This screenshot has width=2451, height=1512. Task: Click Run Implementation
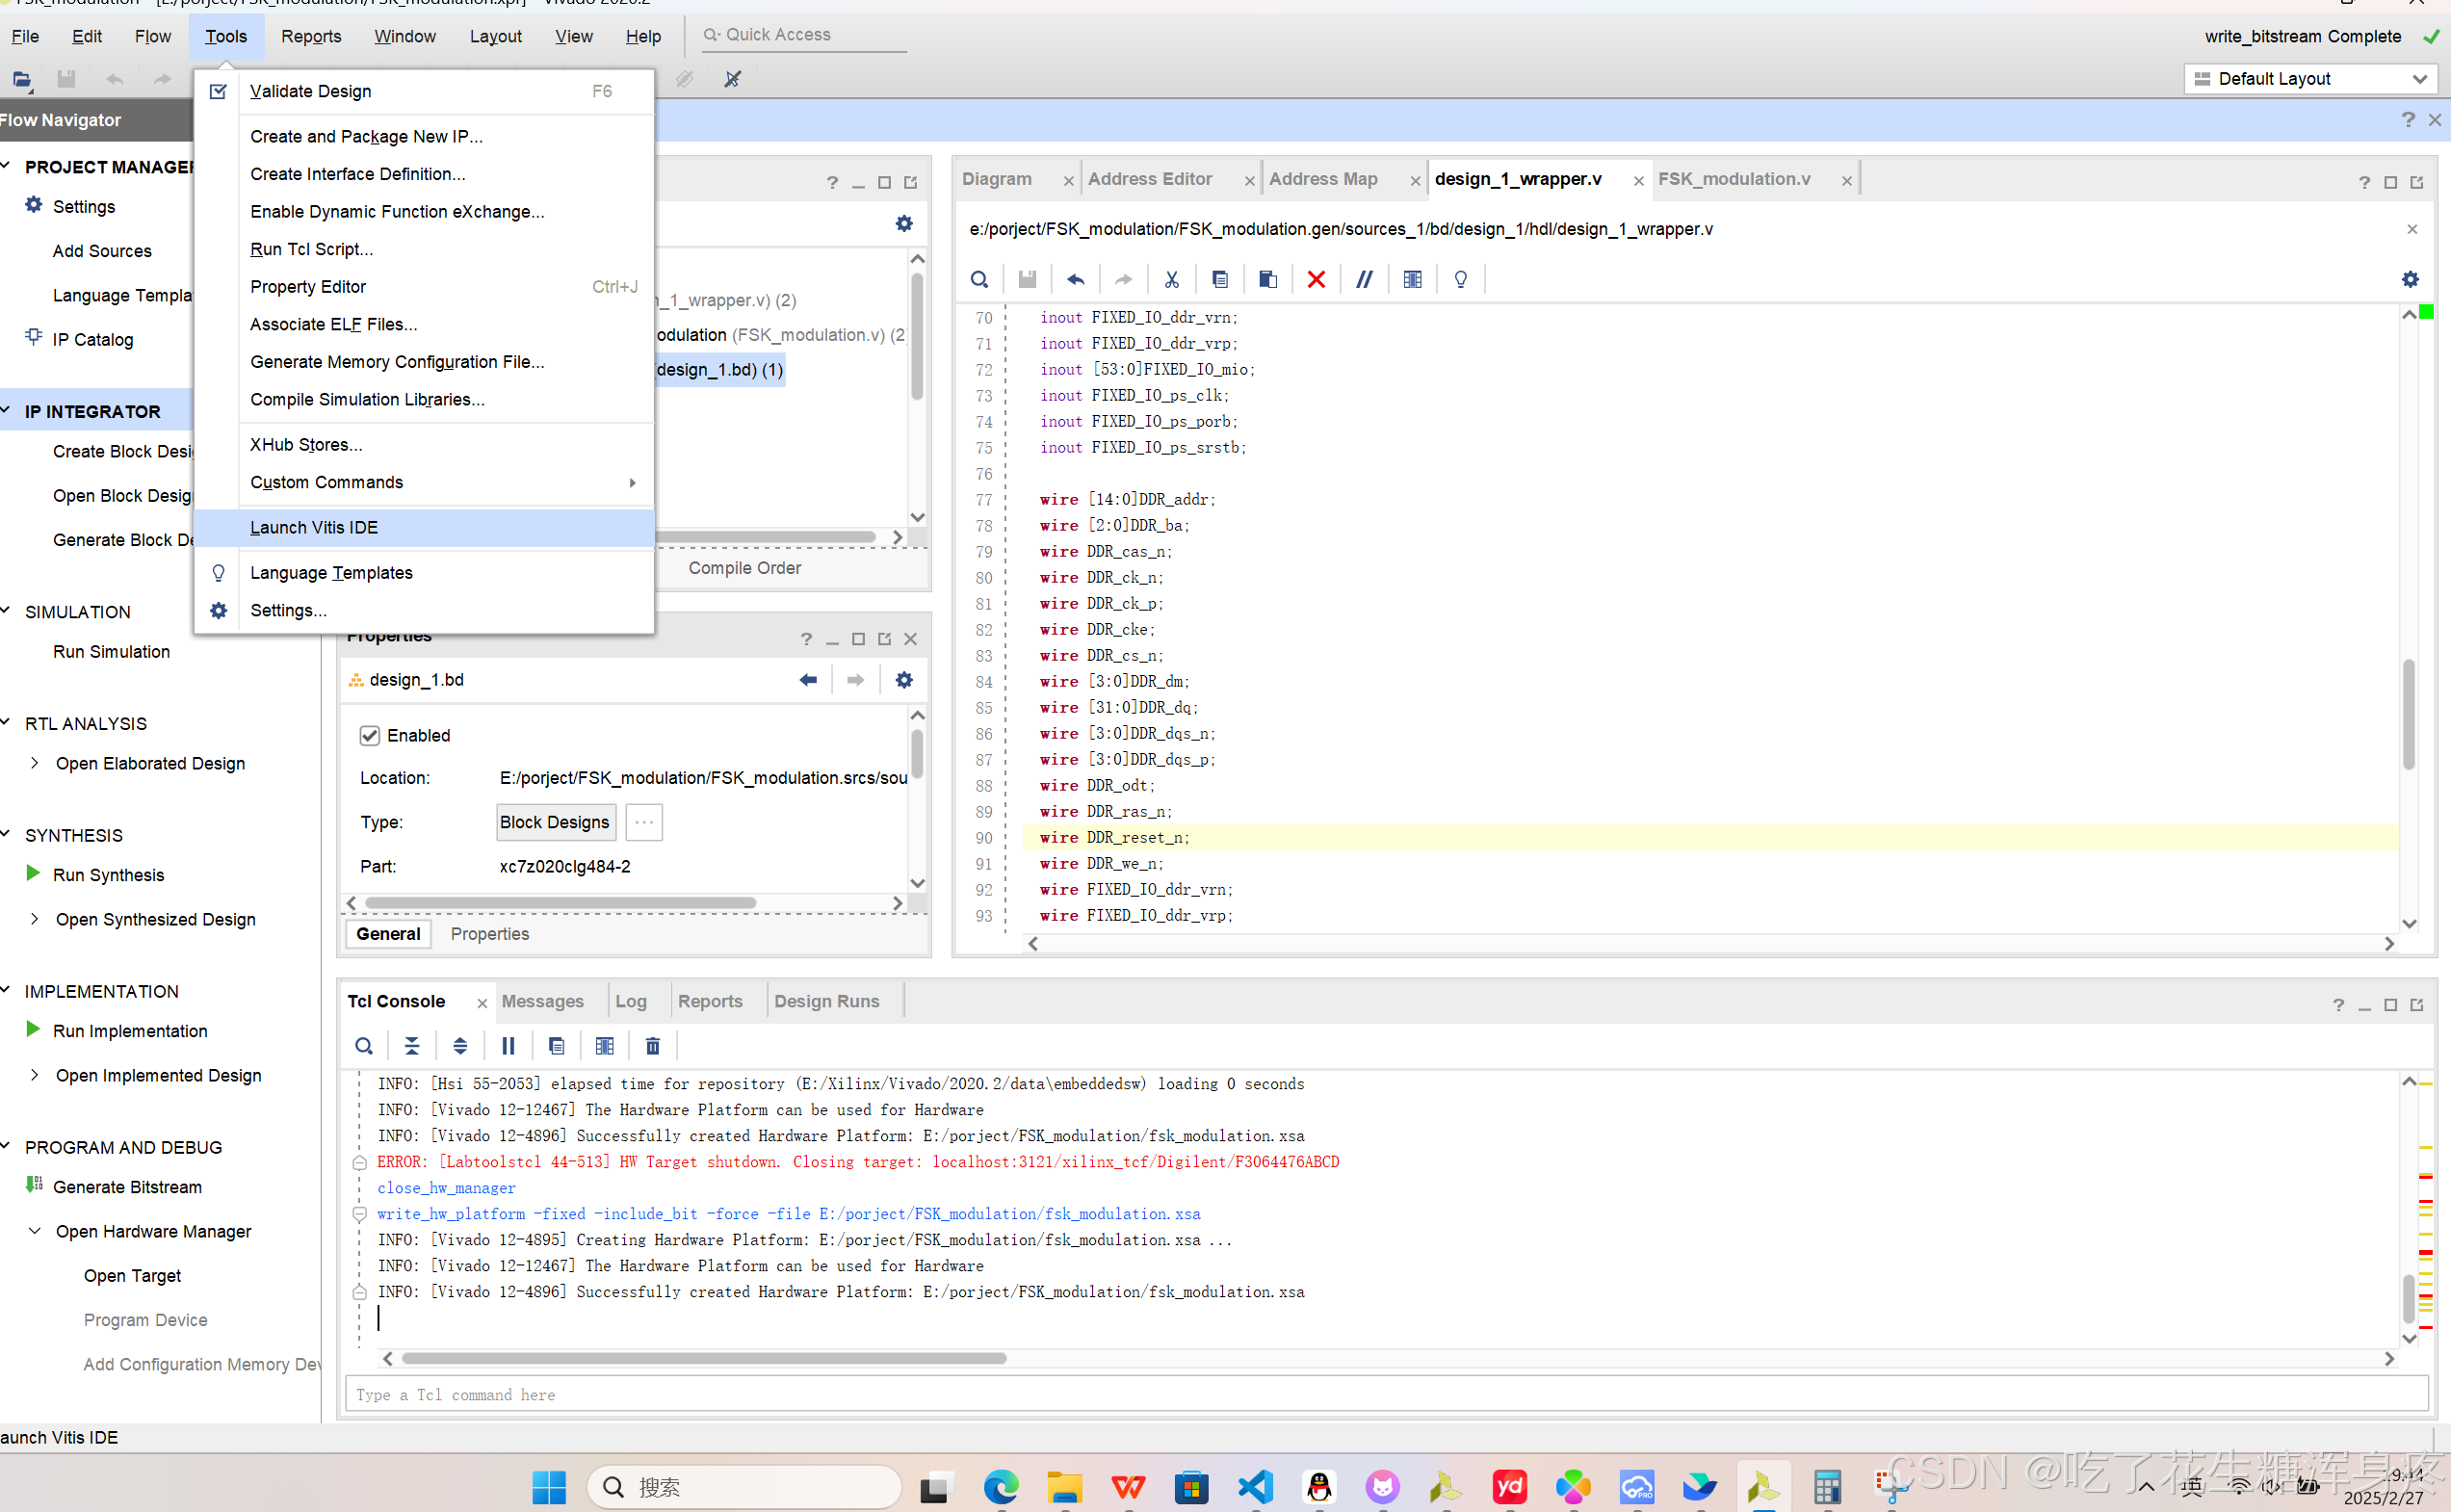coord(130,1031)
